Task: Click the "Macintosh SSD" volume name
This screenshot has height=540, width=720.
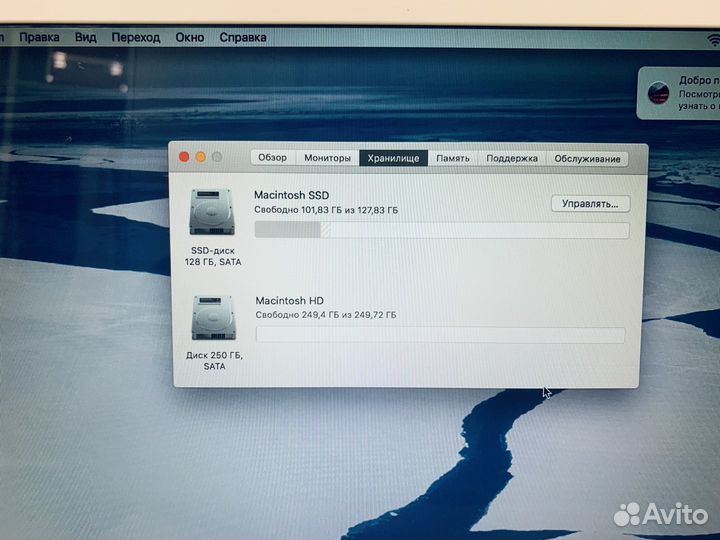Action: click(x=292, y=195)
